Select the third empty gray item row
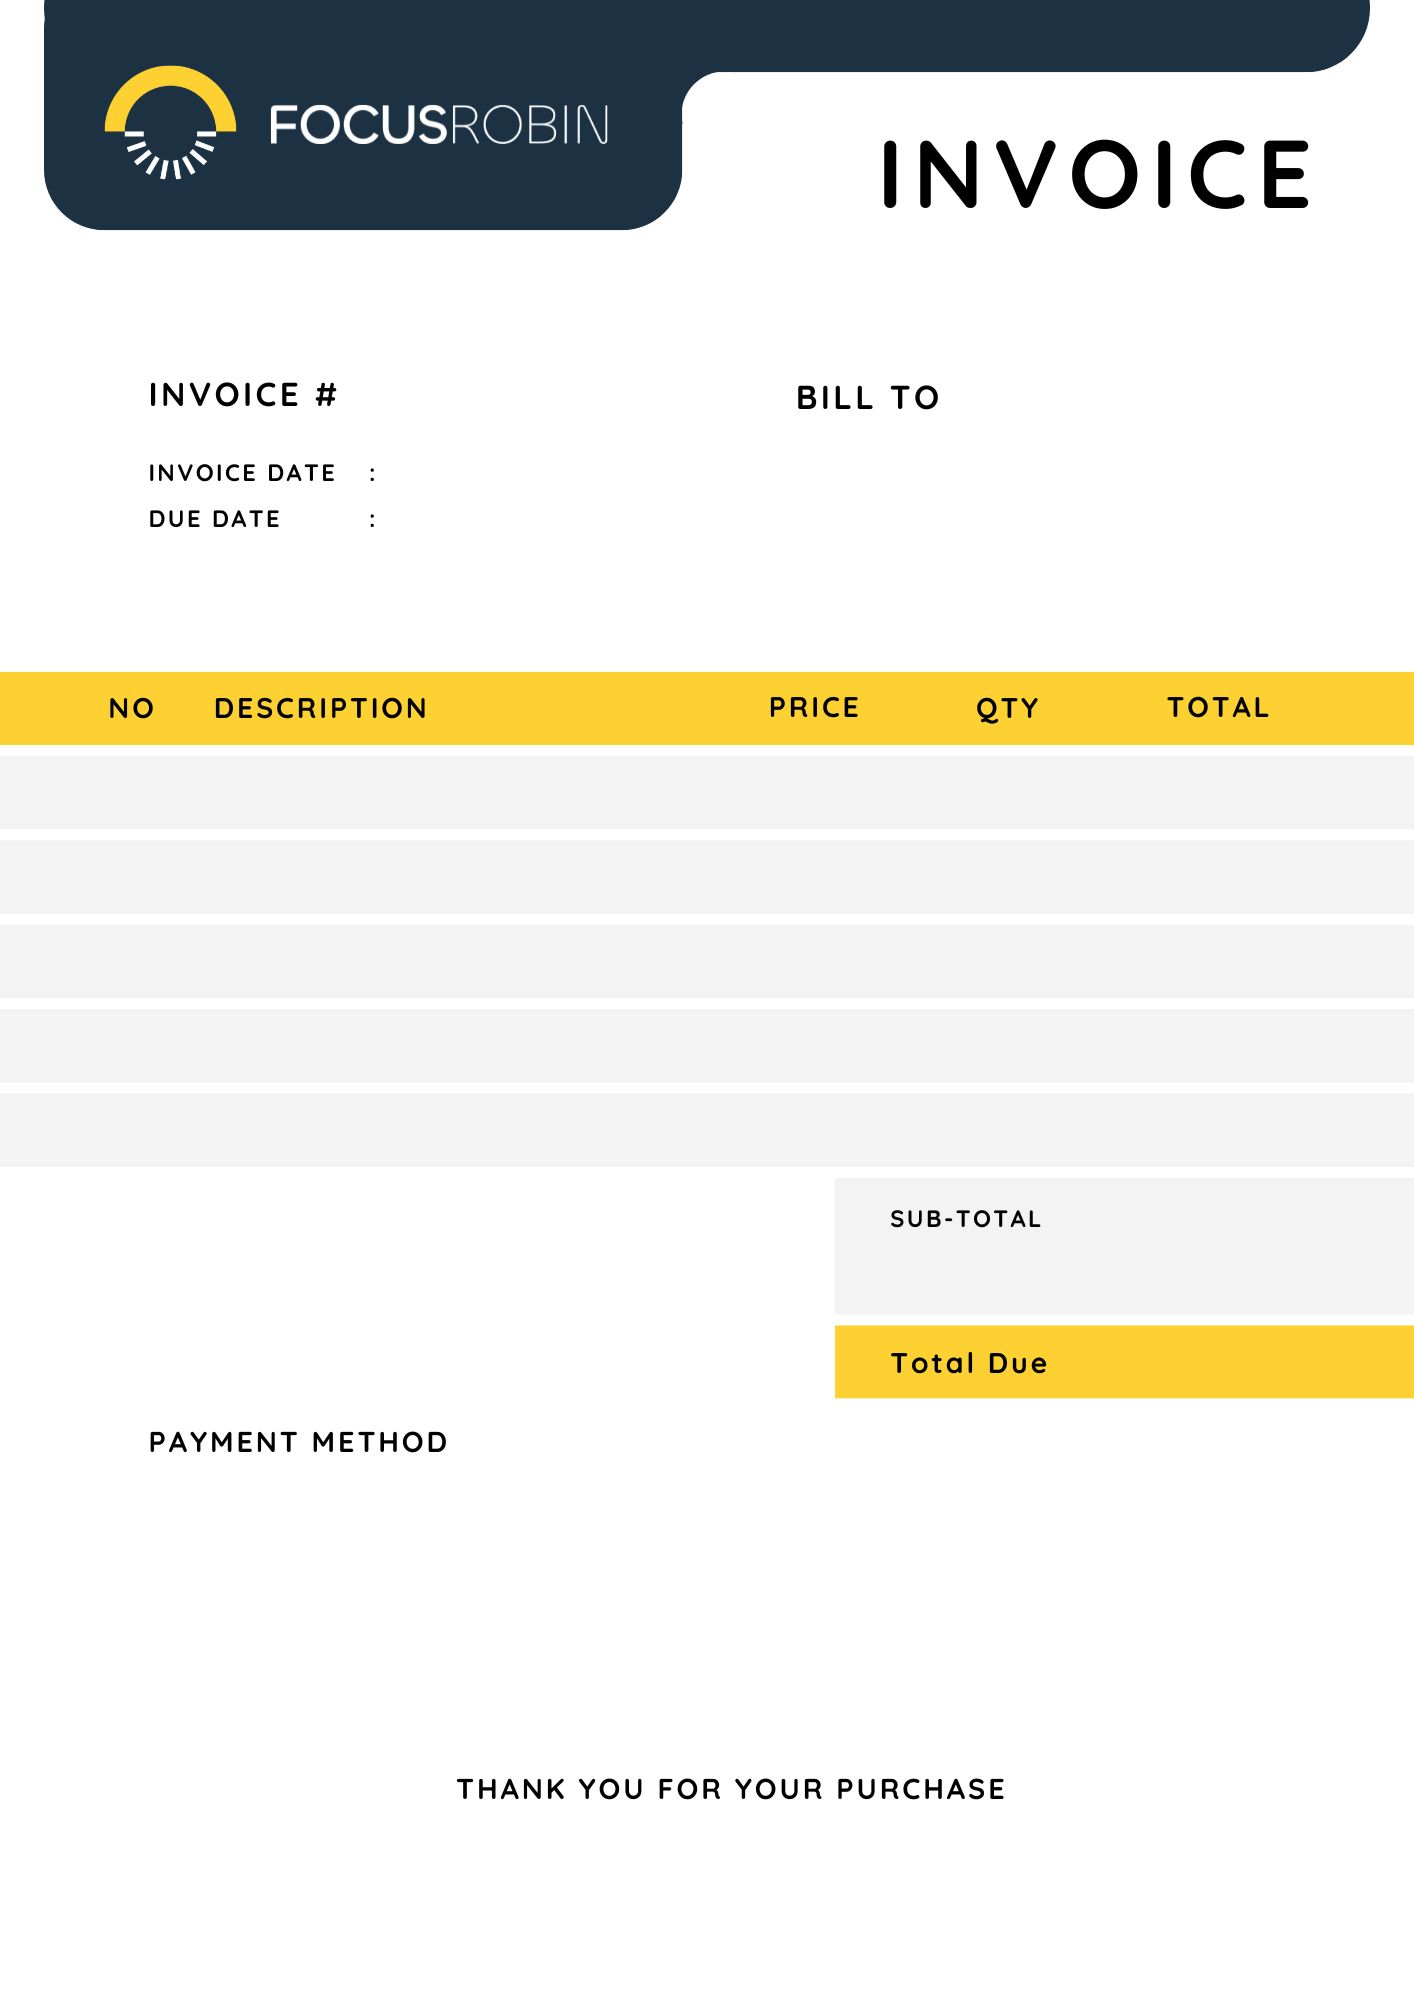 (706, 961)
